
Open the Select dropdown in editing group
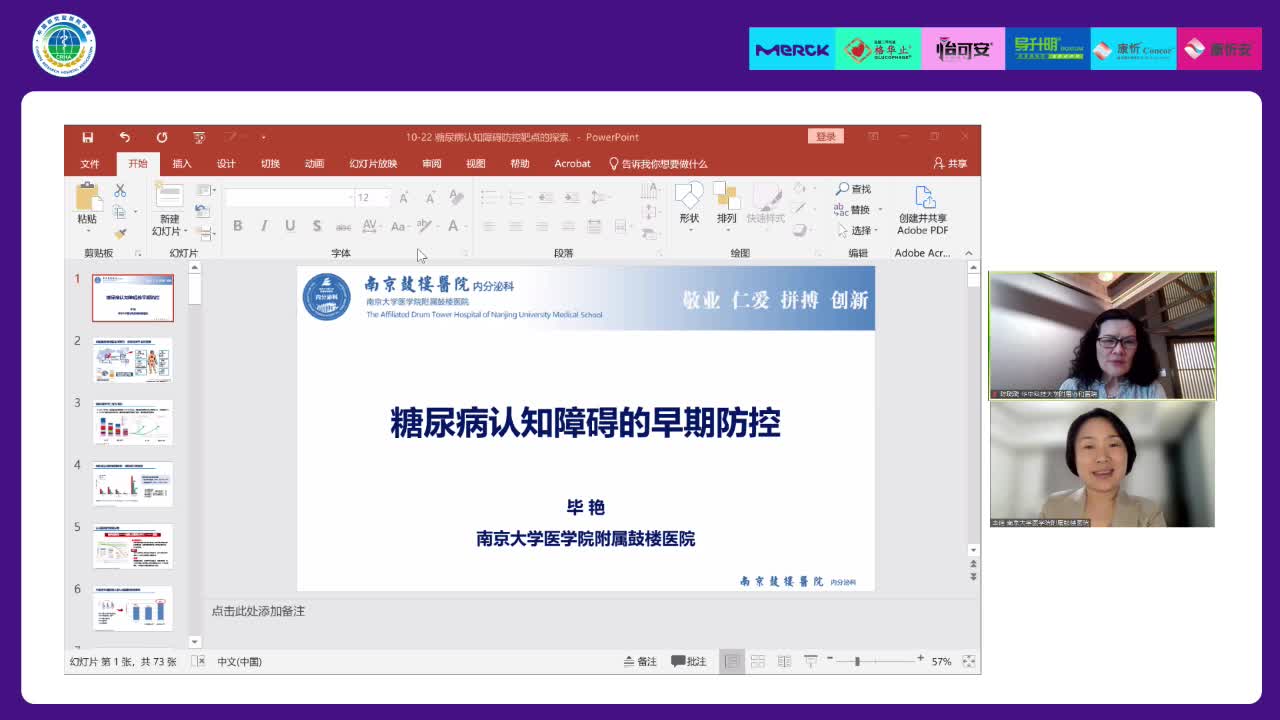pos(861,230)
